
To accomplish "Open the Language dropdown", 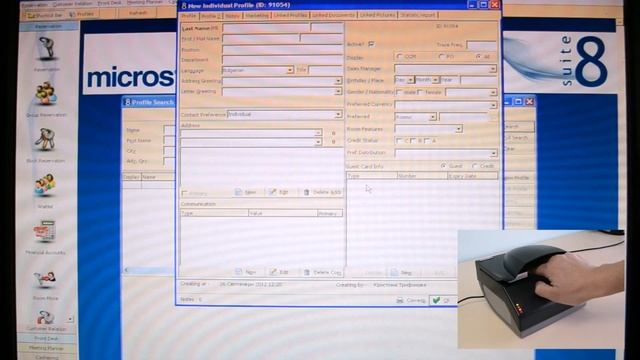I will tap(289, 70).
